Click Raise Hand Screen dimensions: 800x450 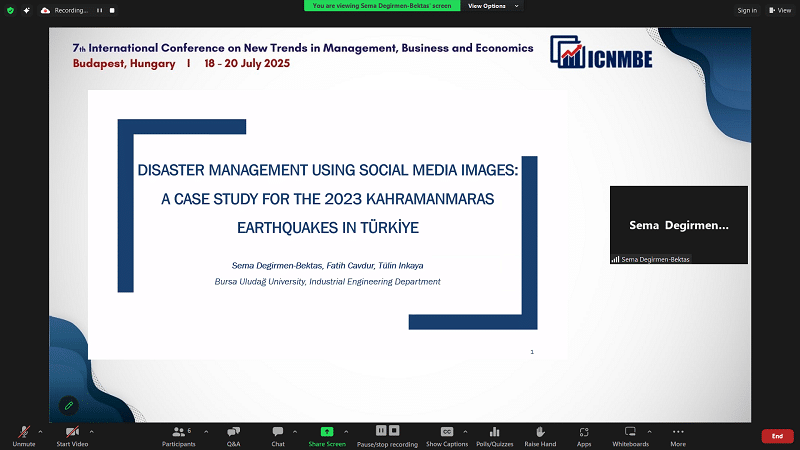pyautogui.click(x=540, y=432)
